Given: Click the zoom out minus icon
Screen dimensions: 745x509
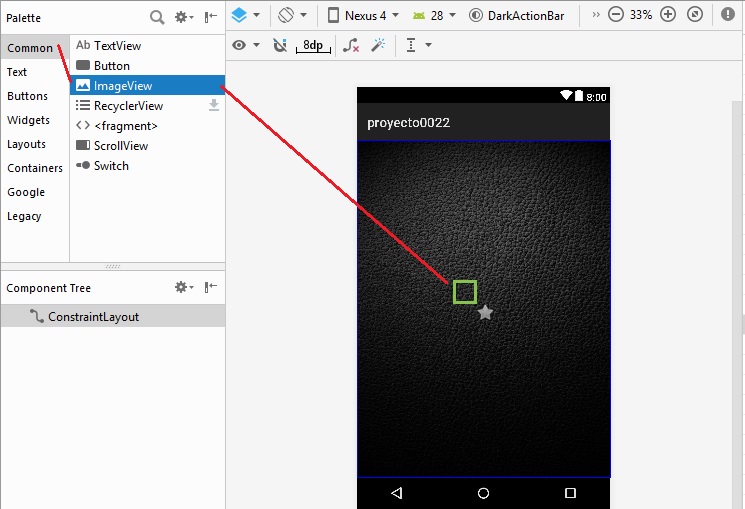Looking at the screenshot, I should tap(616, 15).
